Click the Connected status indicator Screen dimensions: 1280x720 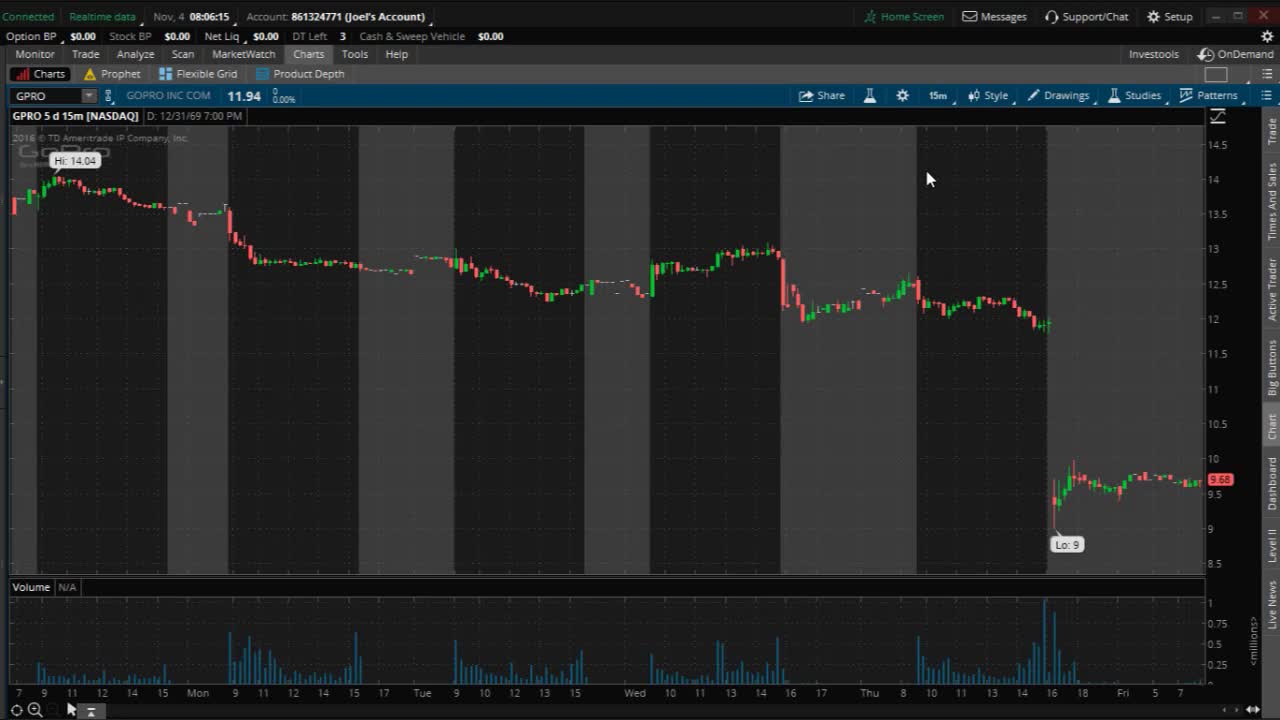(28, 16)
